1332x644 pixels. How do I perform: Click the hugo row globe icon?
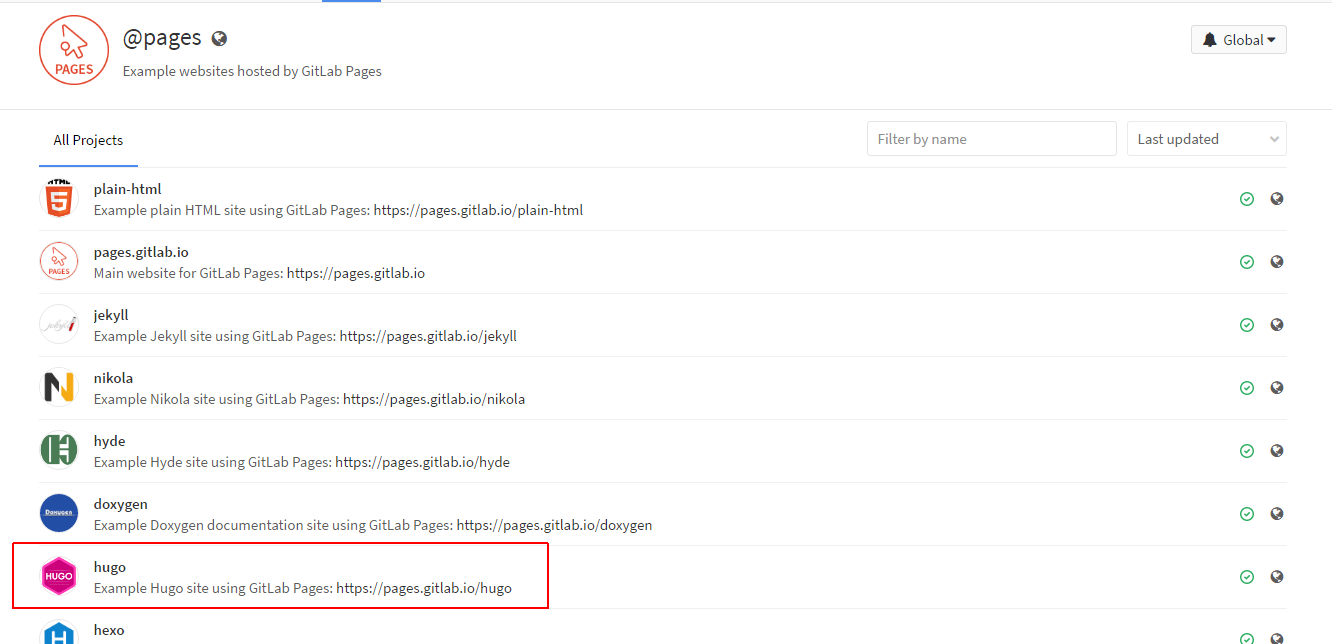1277,577
